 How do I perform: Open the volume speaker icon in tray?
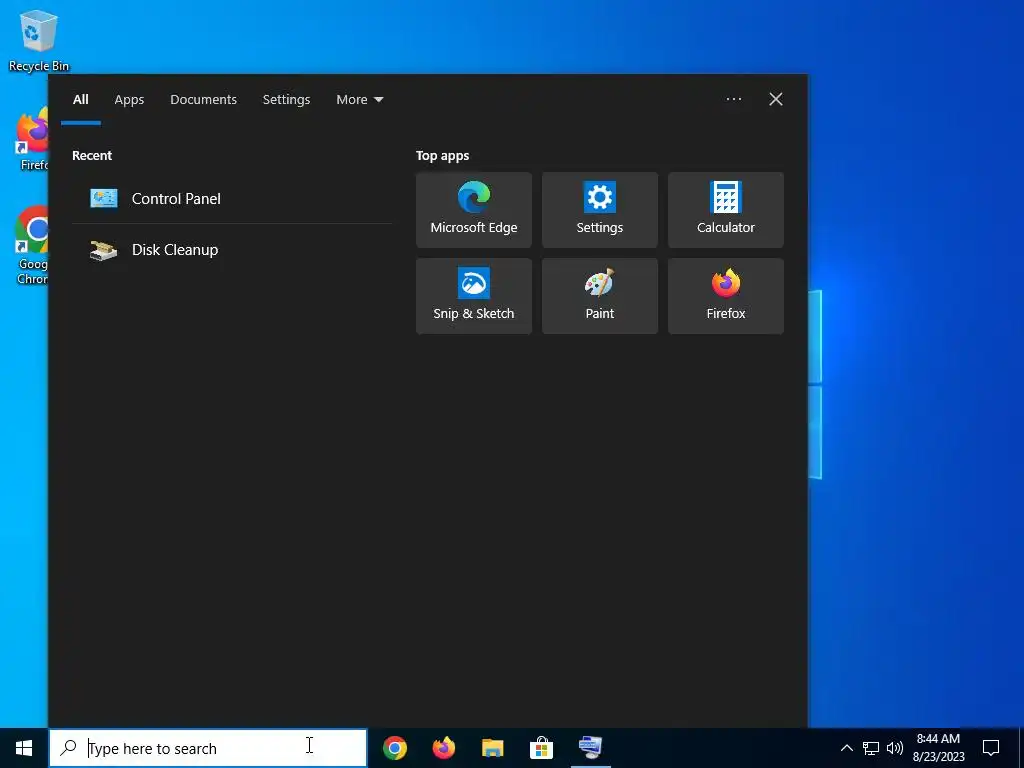pyautogui.click(x=895, y=748)
